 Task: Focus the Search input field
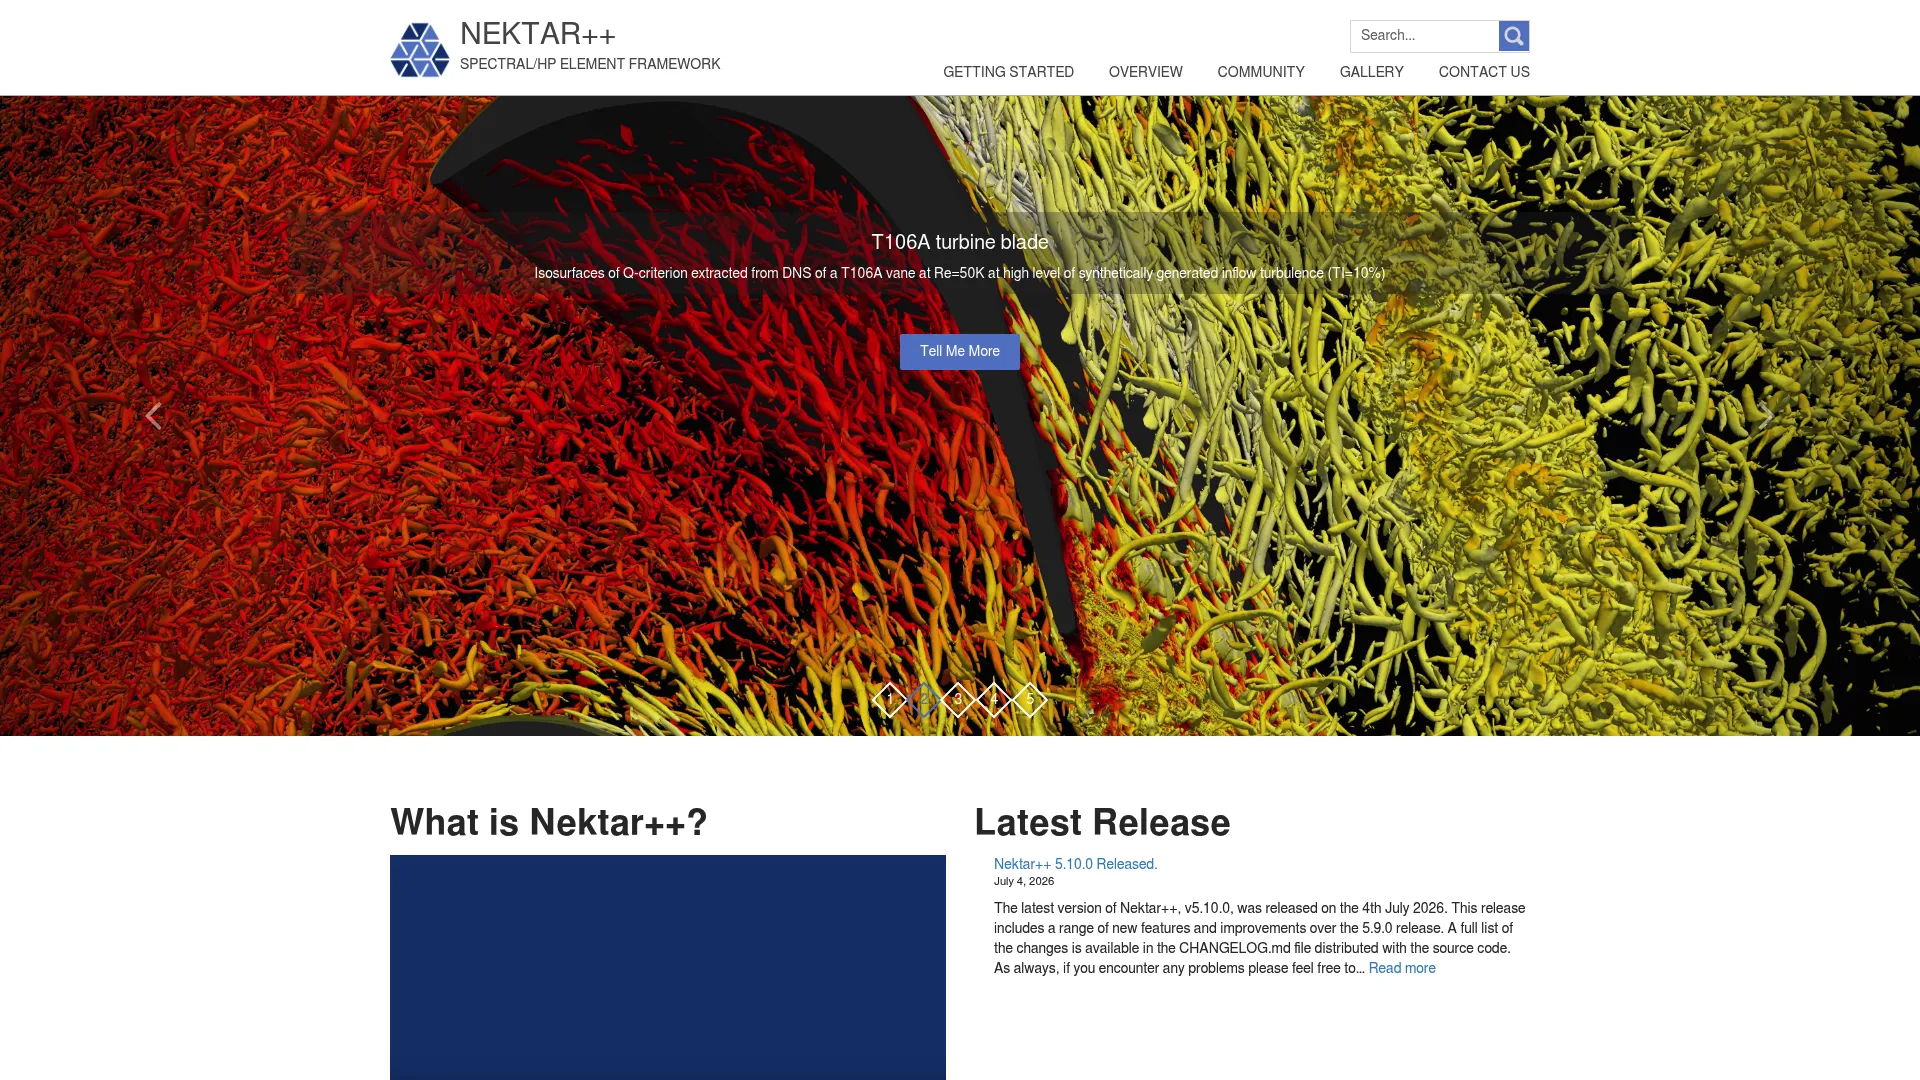(1424, 36)
